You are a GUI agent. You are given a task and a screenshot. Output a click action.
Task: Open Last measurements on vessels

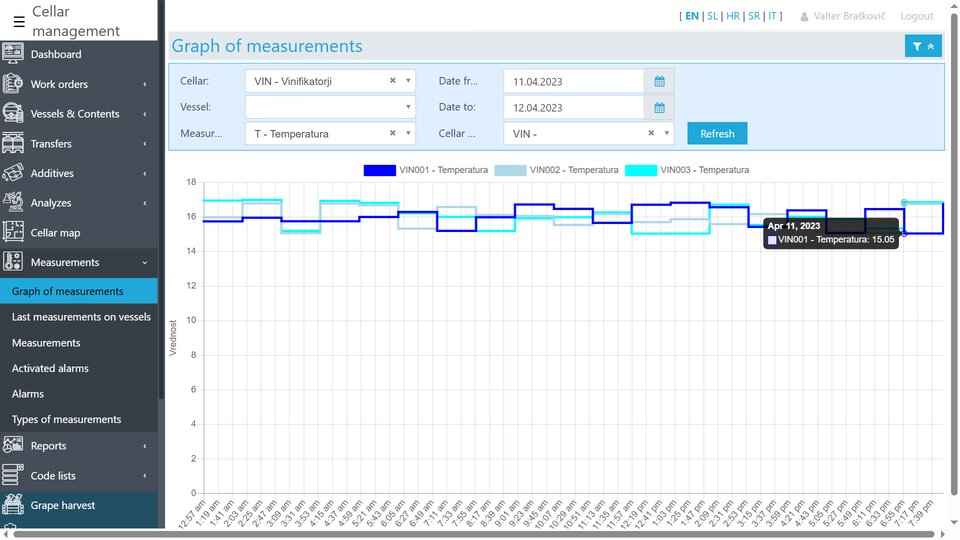point(81,317)
